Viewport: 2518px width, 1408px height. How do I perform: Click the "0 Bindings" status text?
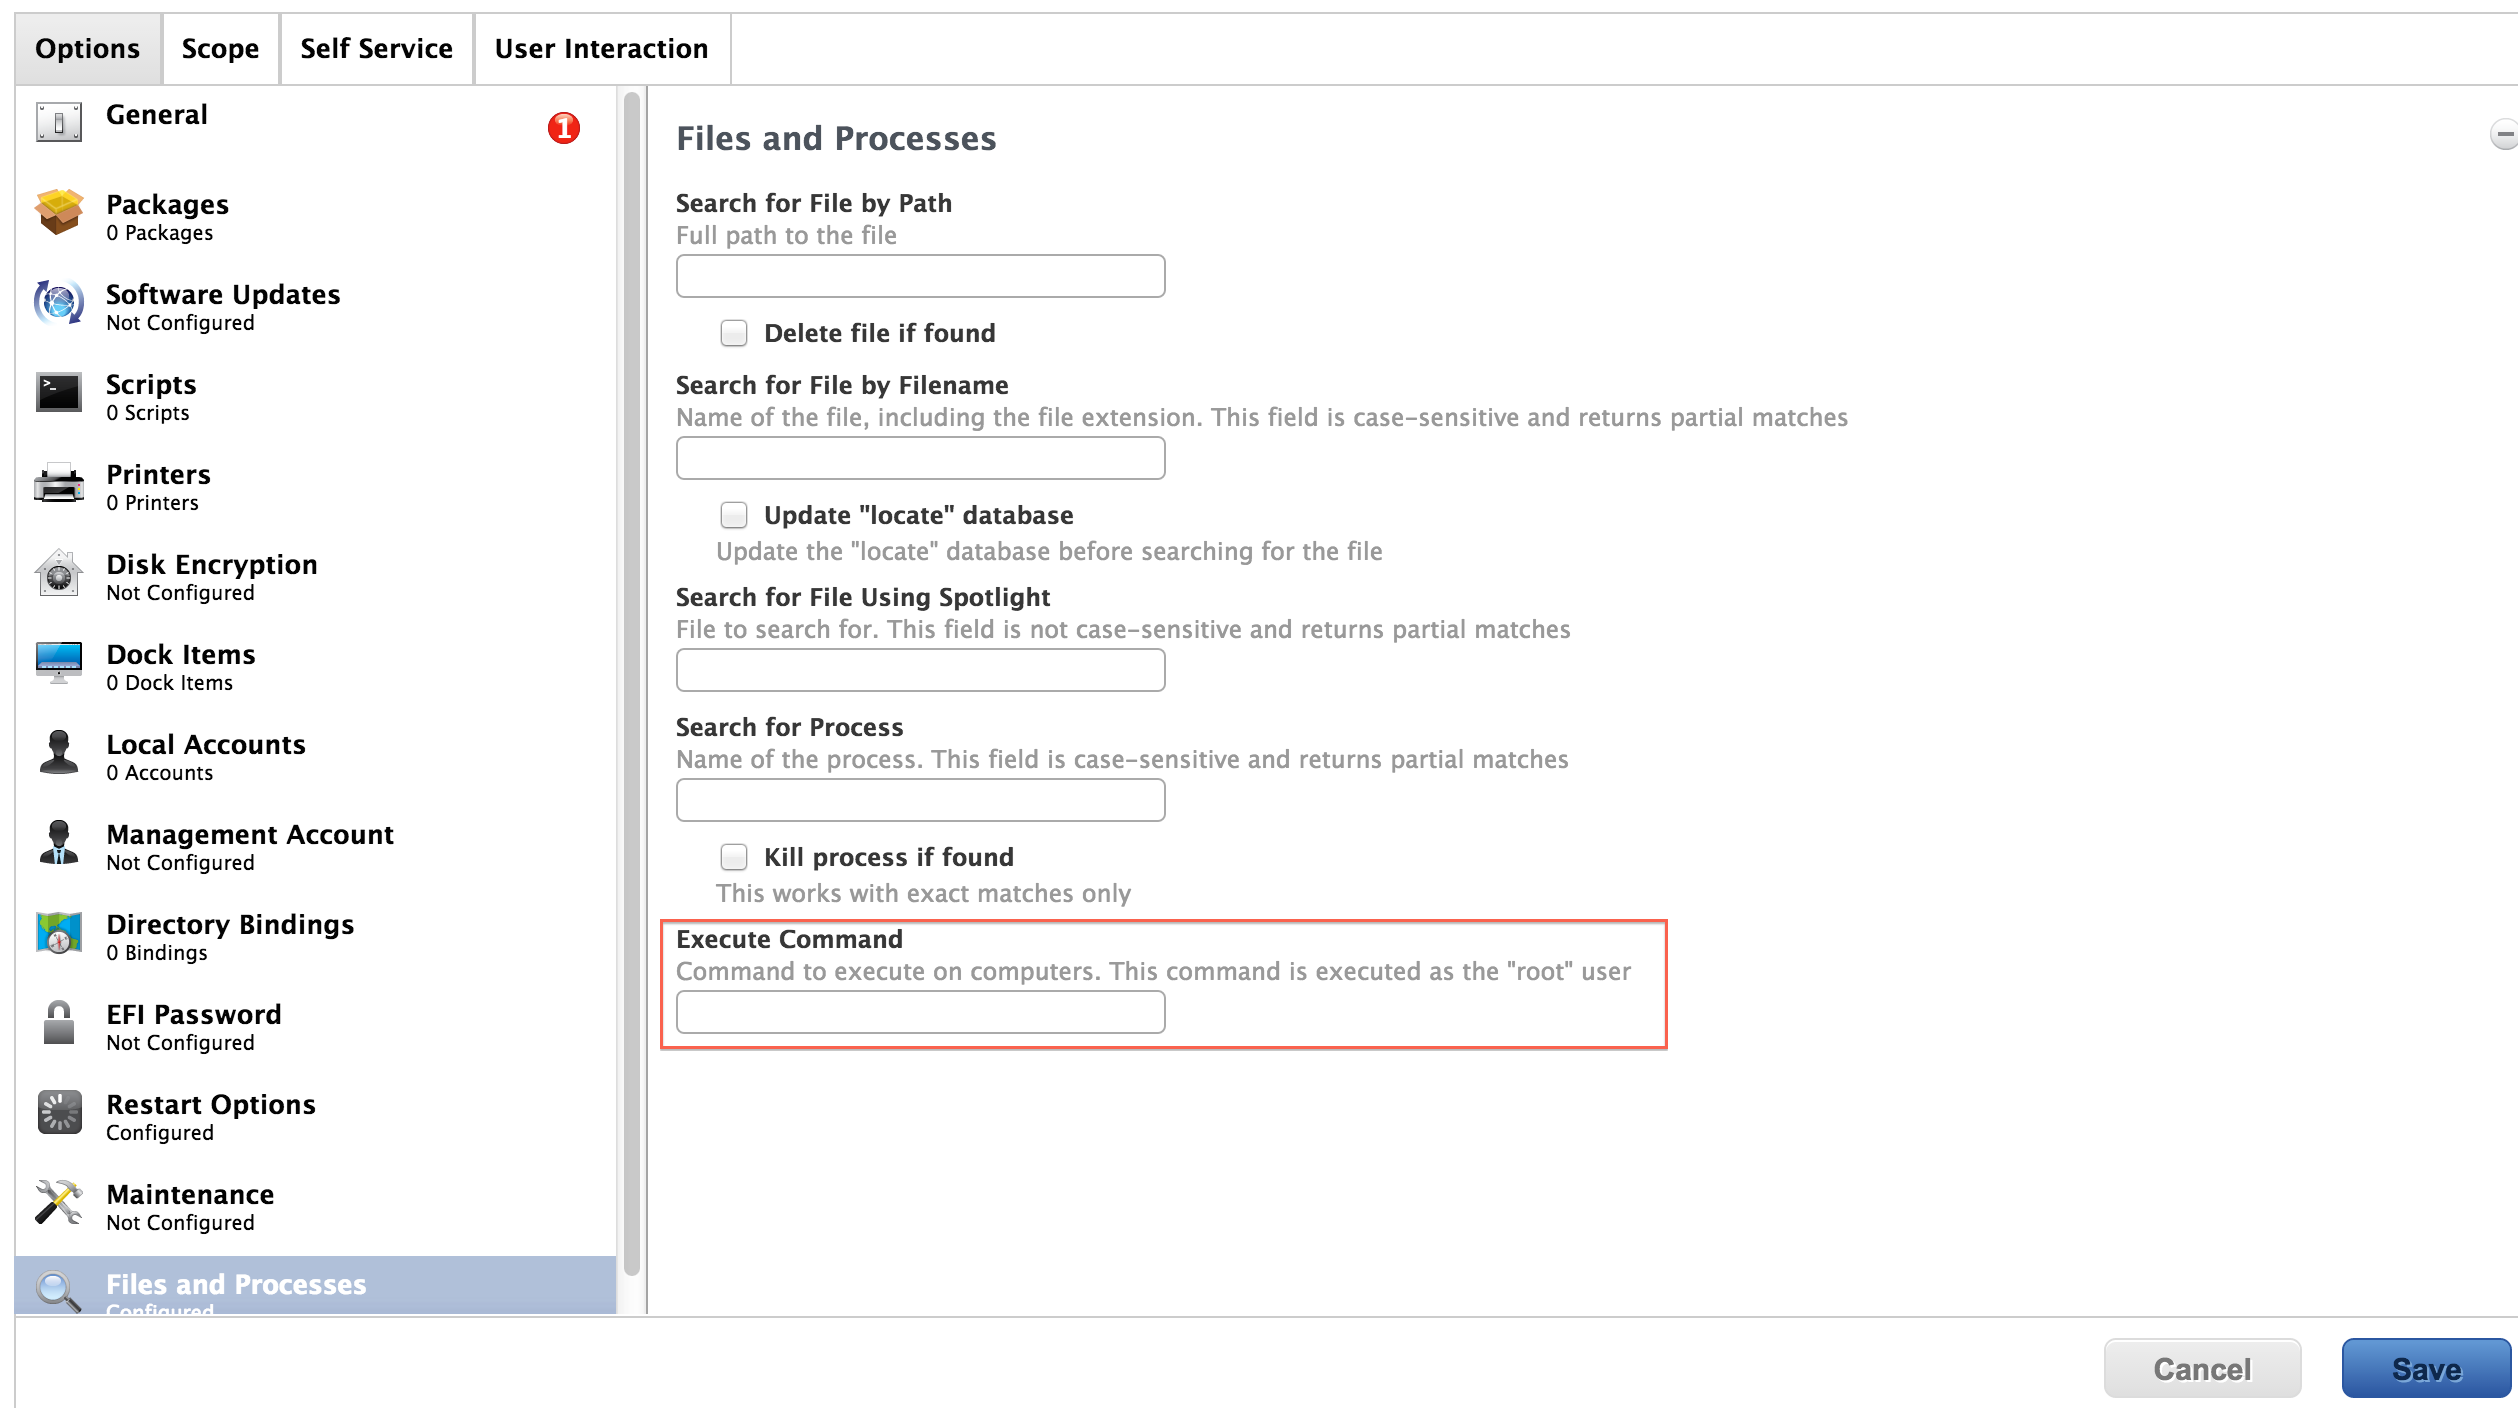point(157,953)
